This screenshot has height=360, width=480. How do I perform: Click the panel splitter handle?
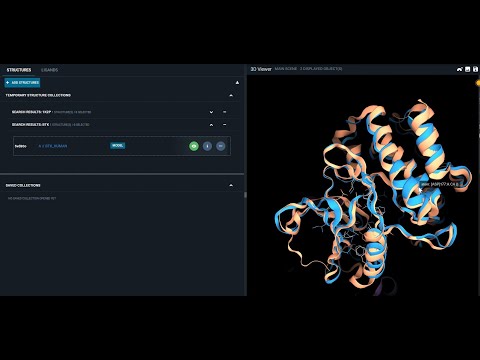(245, 195)
